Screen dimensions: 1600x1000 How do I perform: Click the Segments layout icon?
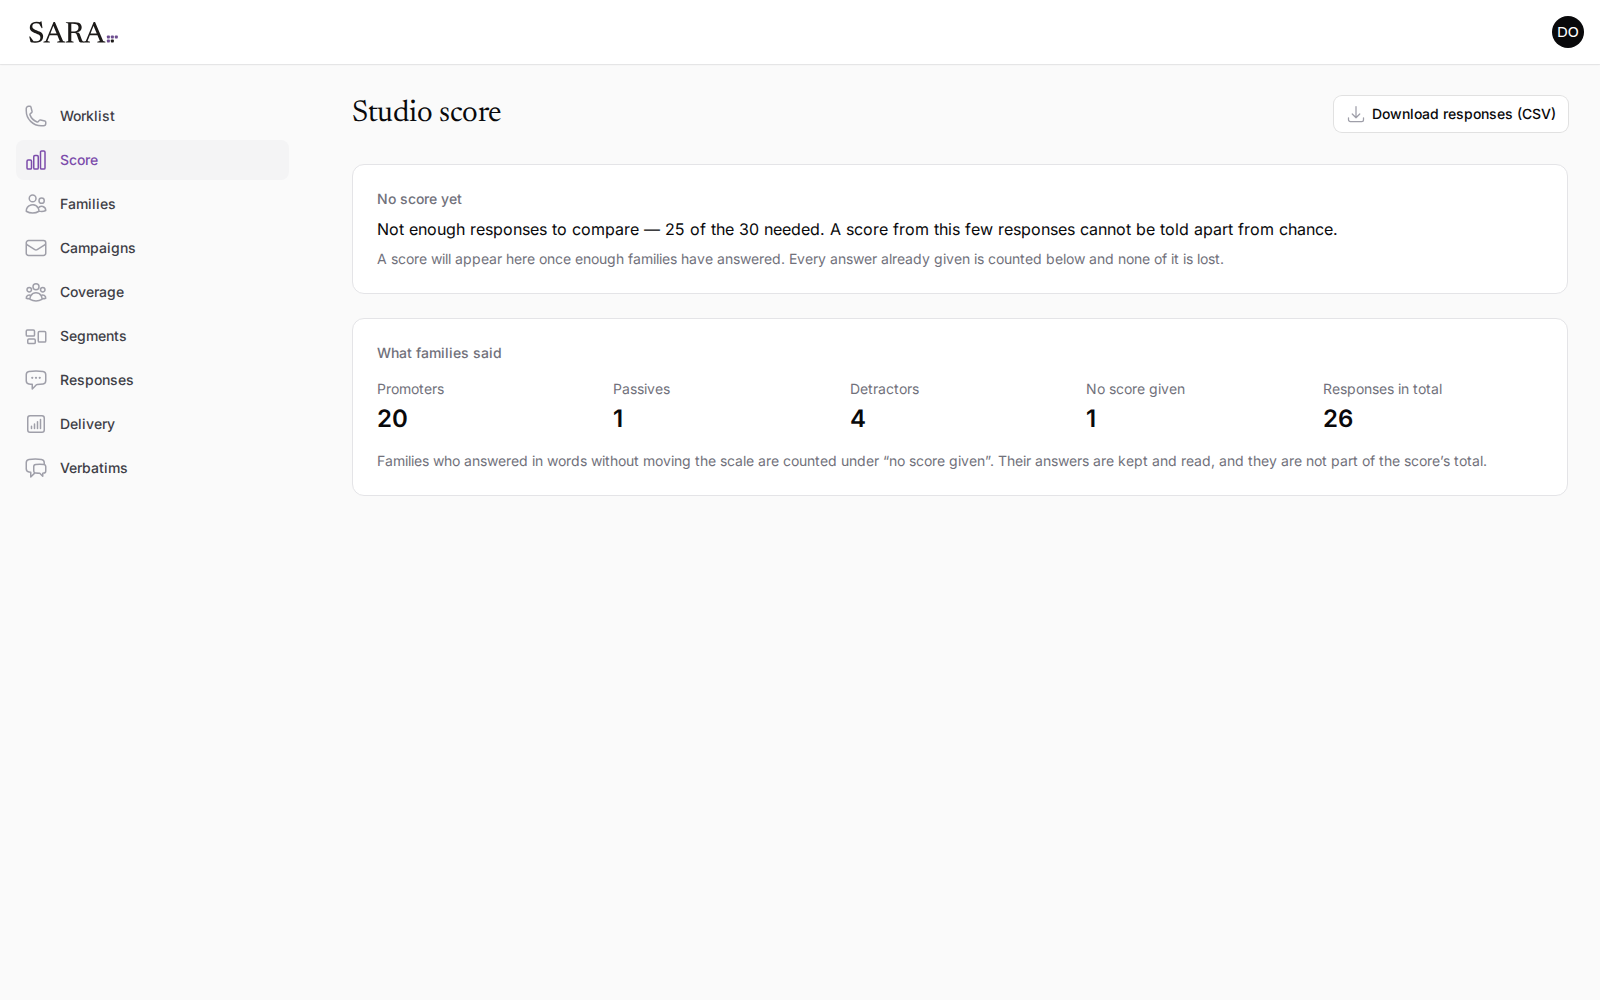tap(36, 336)
